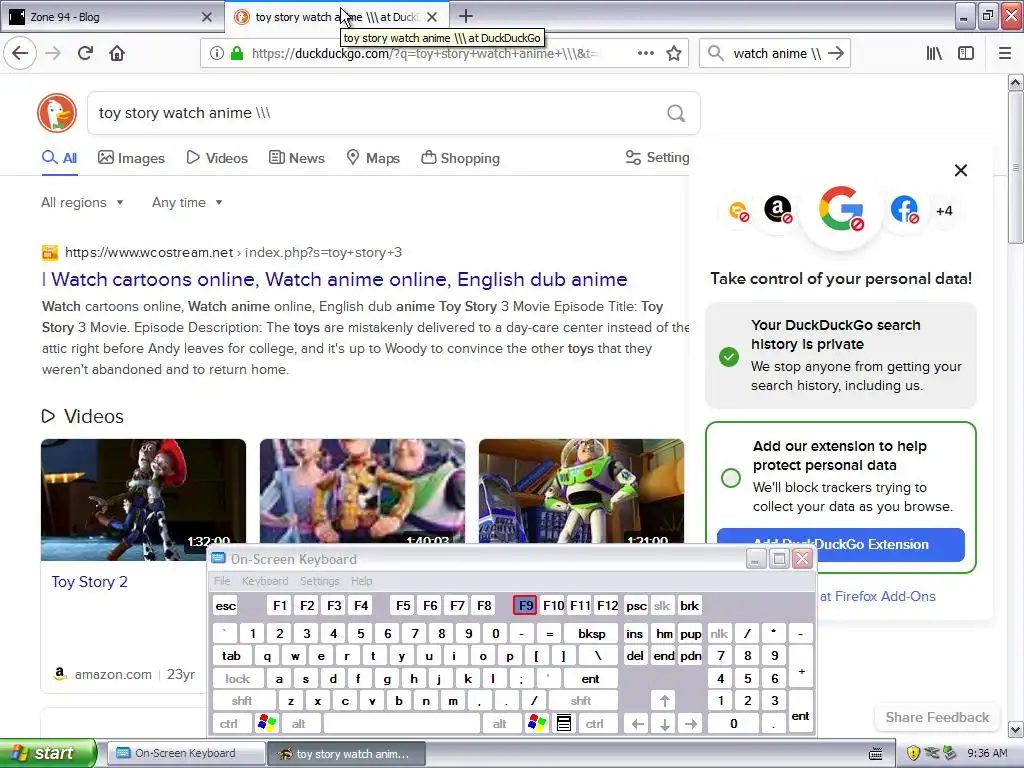Image resolution: width=1024 pixels, height=768 pixels.
Task: Click the security shield tray icon
Action: pyautogui.click(x=913, y=753)
